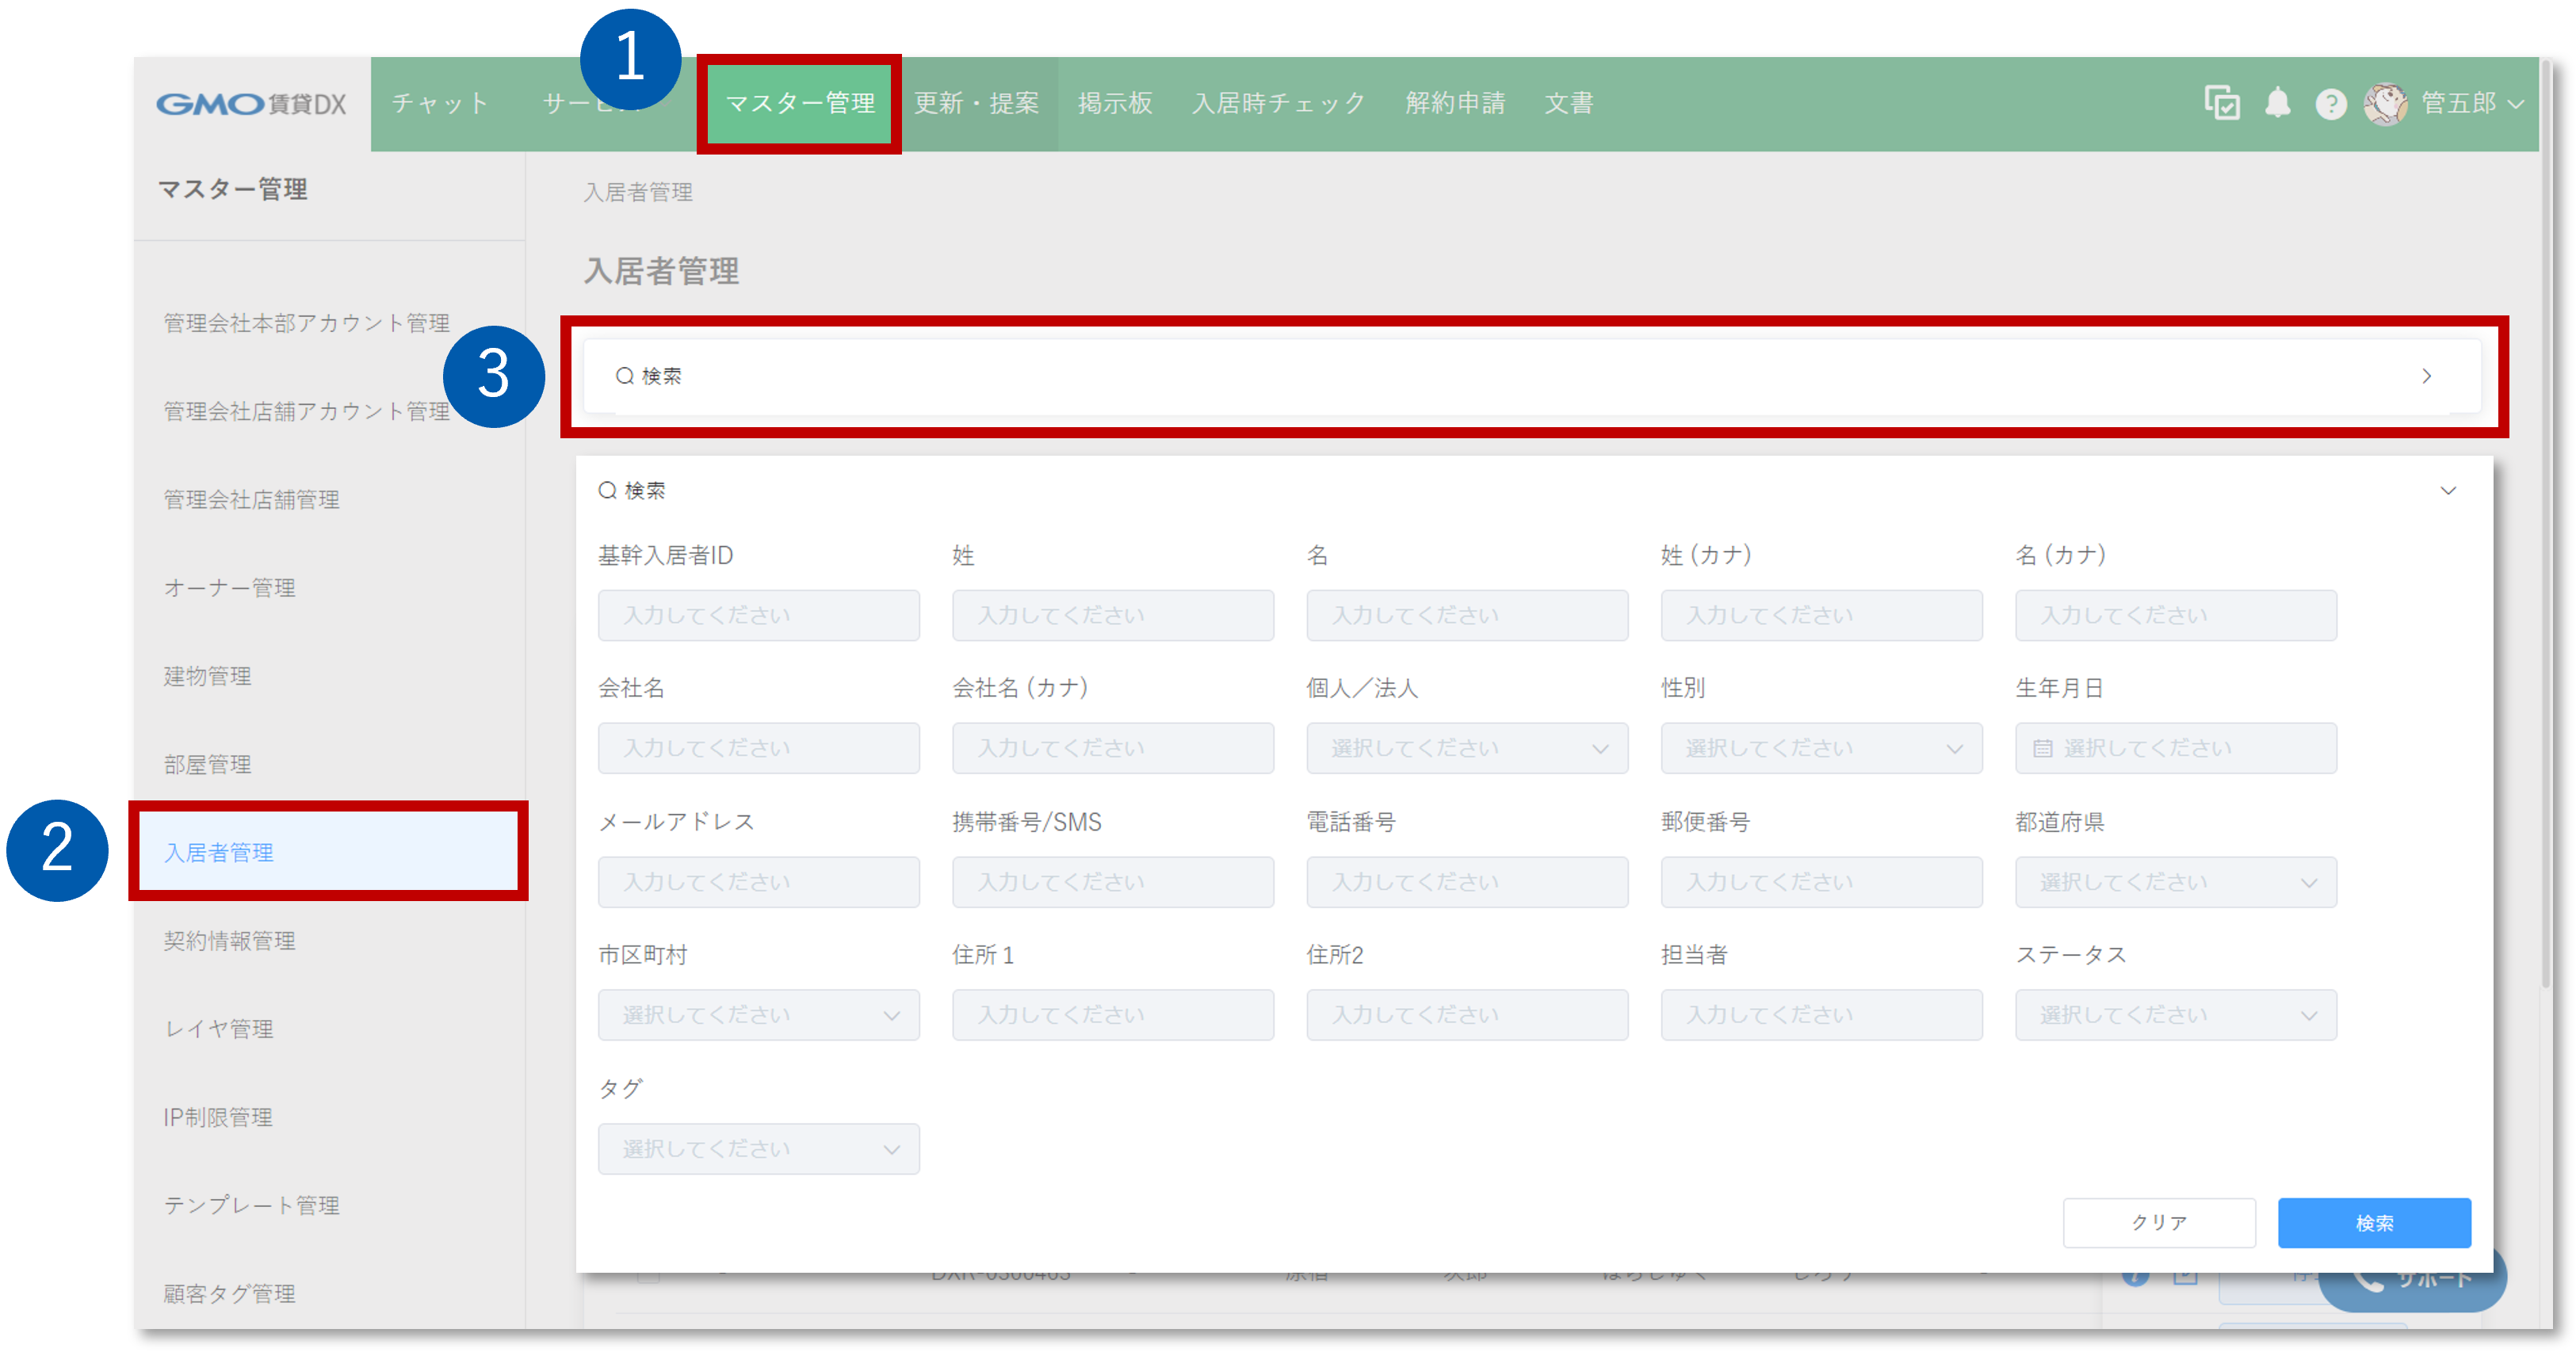Open the 掲示板 menu item
Screen dimensions: 2576x1352
[x=1114, y=103]
